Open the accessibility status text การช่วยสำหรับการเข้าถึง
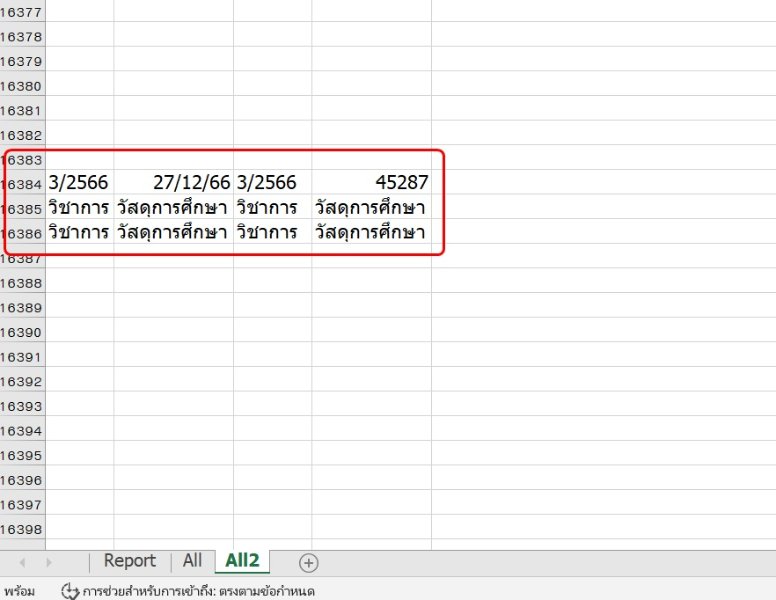 pos(200,591)
